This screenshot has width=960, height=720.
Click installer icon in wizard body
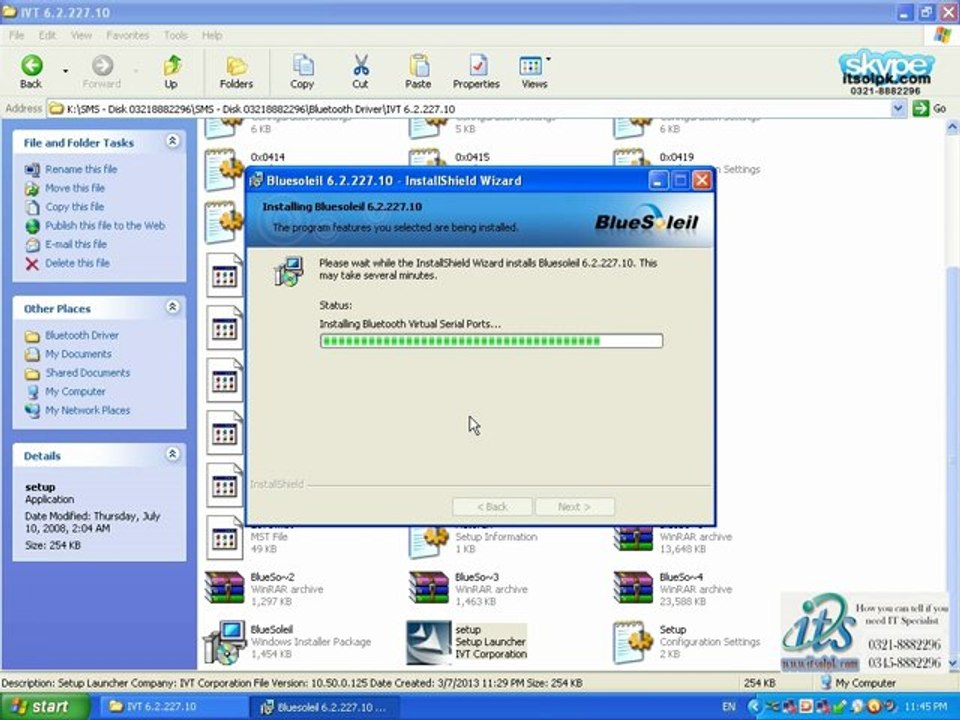pos(288,271)
